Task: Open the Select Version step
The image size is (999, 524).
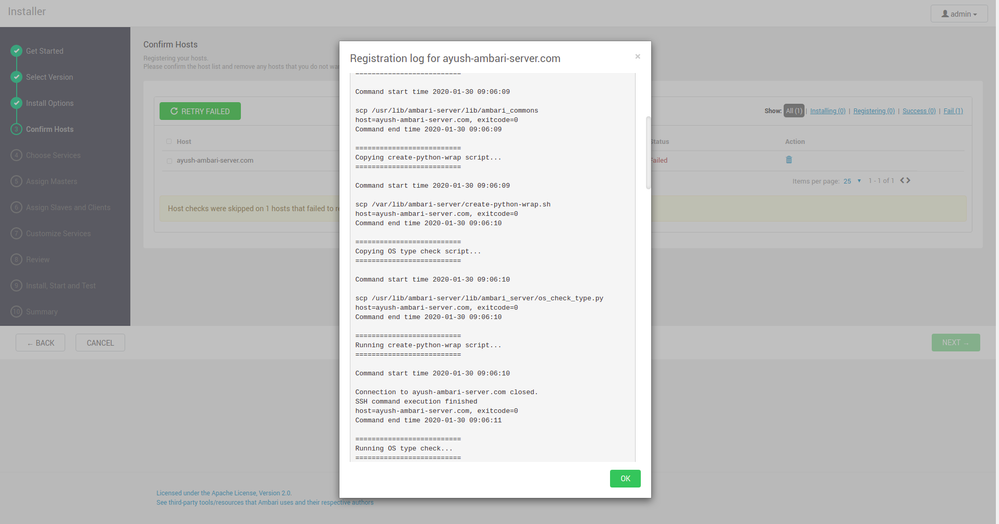Action: pos(49,77)
